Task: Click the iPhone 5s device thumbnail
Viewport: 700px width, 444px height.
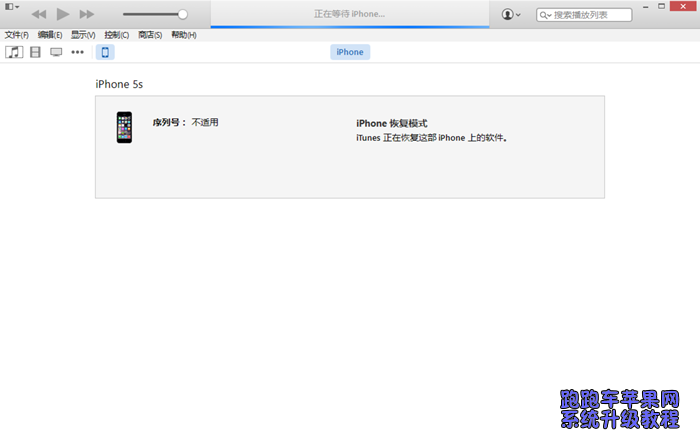Action: pos(124,127)
